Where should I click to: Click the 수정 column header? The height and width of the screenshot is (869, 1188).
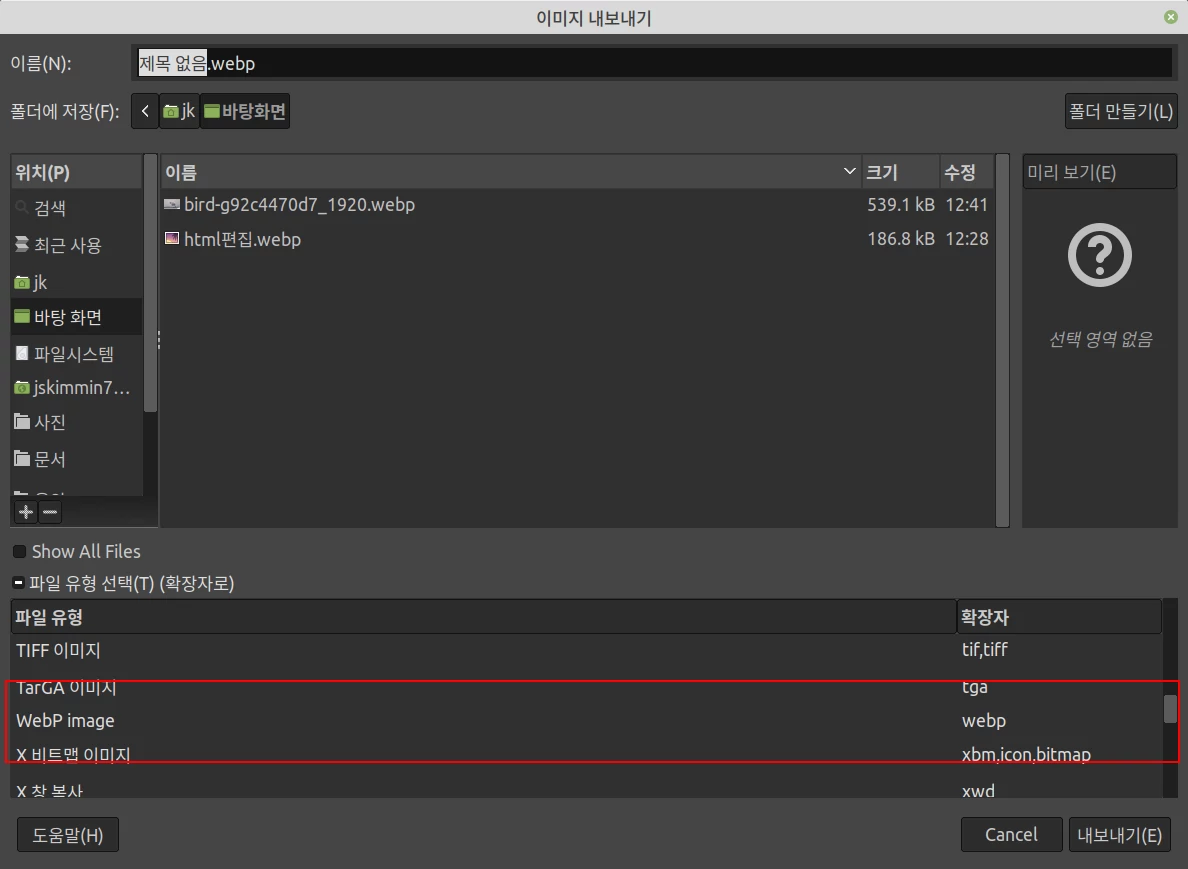tap(963, 171)
